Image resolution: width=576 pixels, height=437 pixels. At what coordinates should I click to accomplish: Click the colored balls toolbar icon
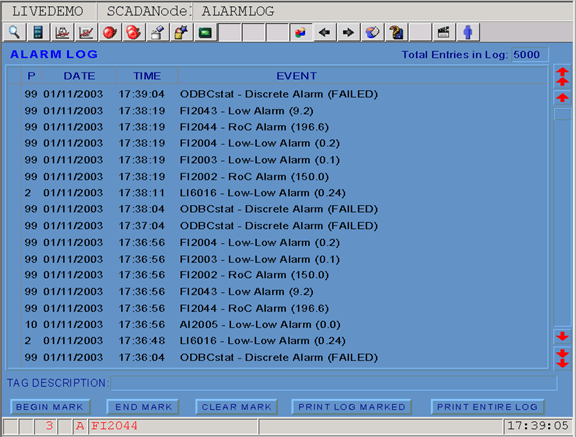coord(300,32)
